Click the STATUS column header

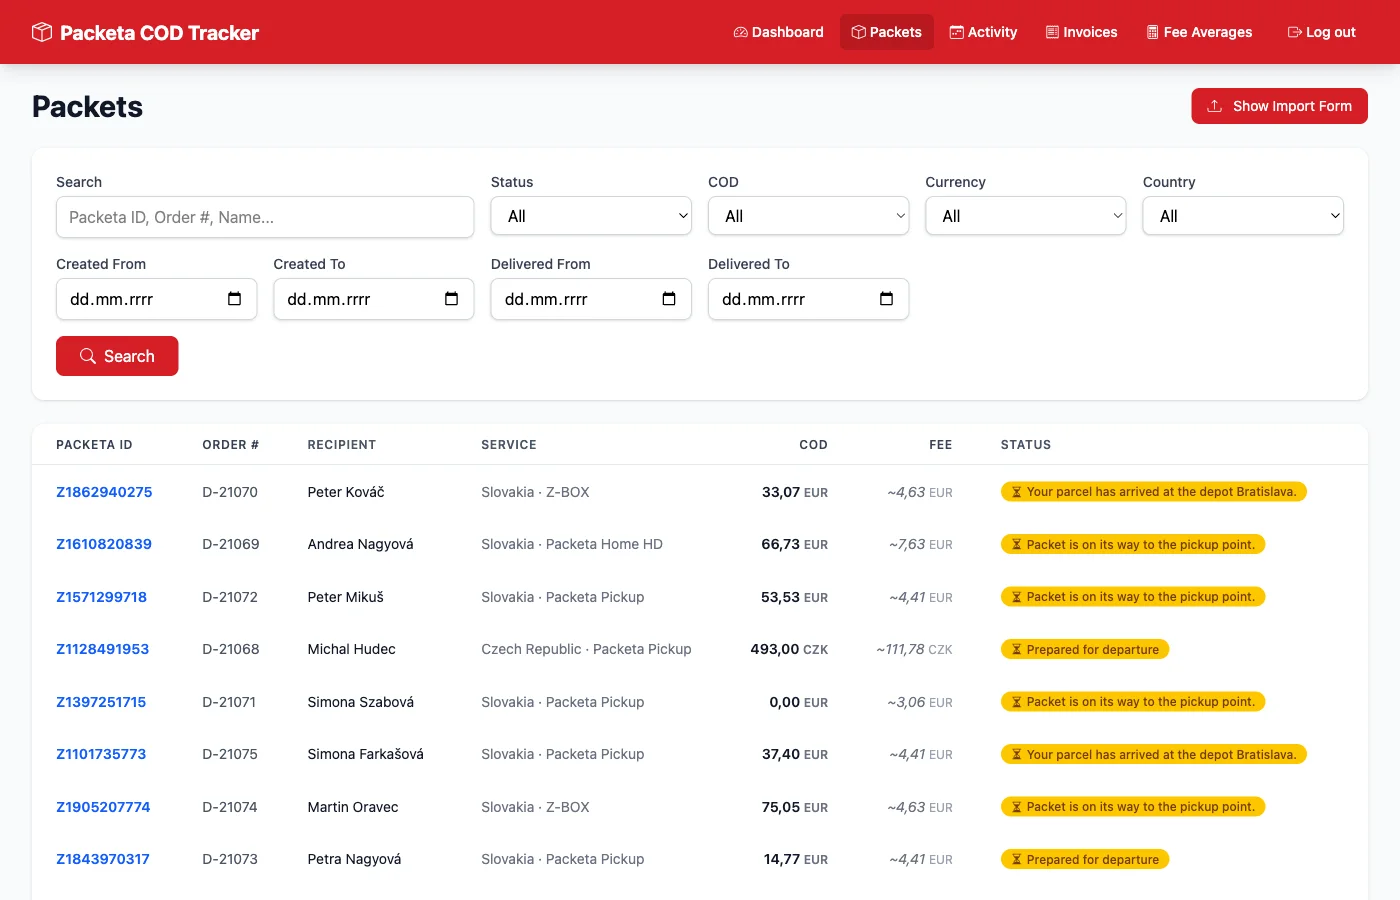[x=1026, y=445]
